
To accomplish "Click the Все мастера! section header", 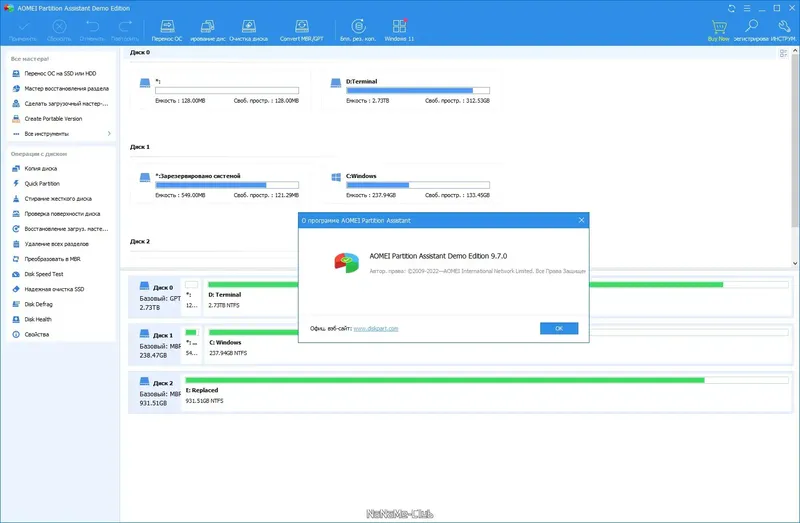I will [30, 59].
